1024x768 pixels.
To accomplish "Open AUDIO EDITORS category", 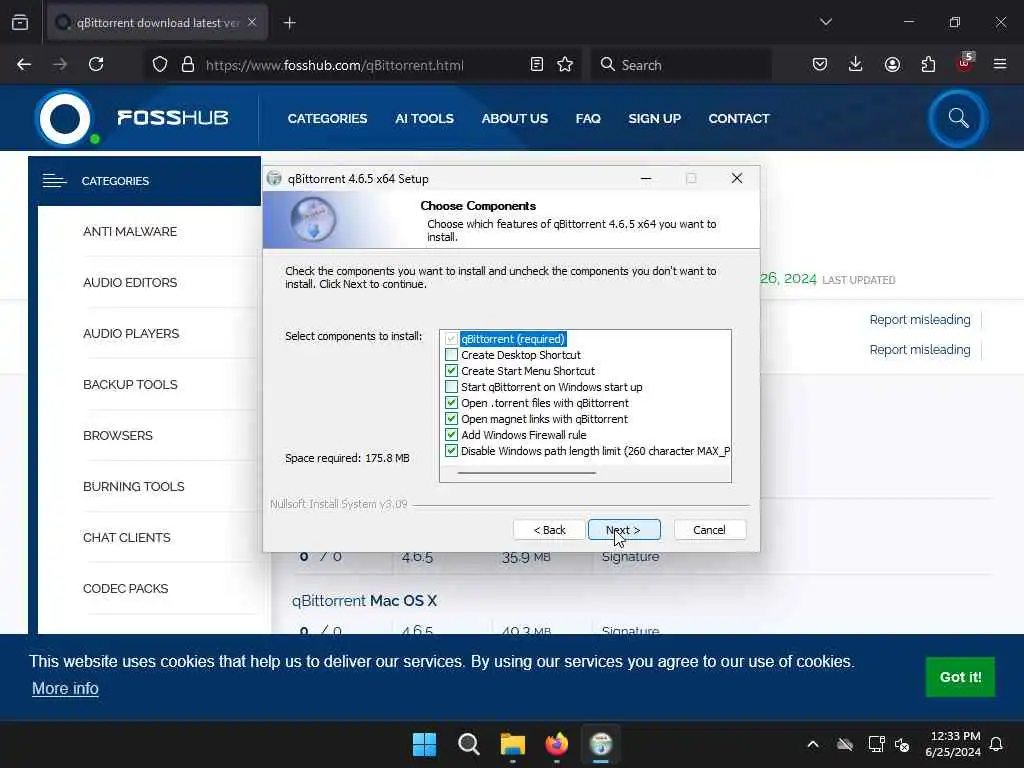I will pyautogui.click(x=130, y=282).
